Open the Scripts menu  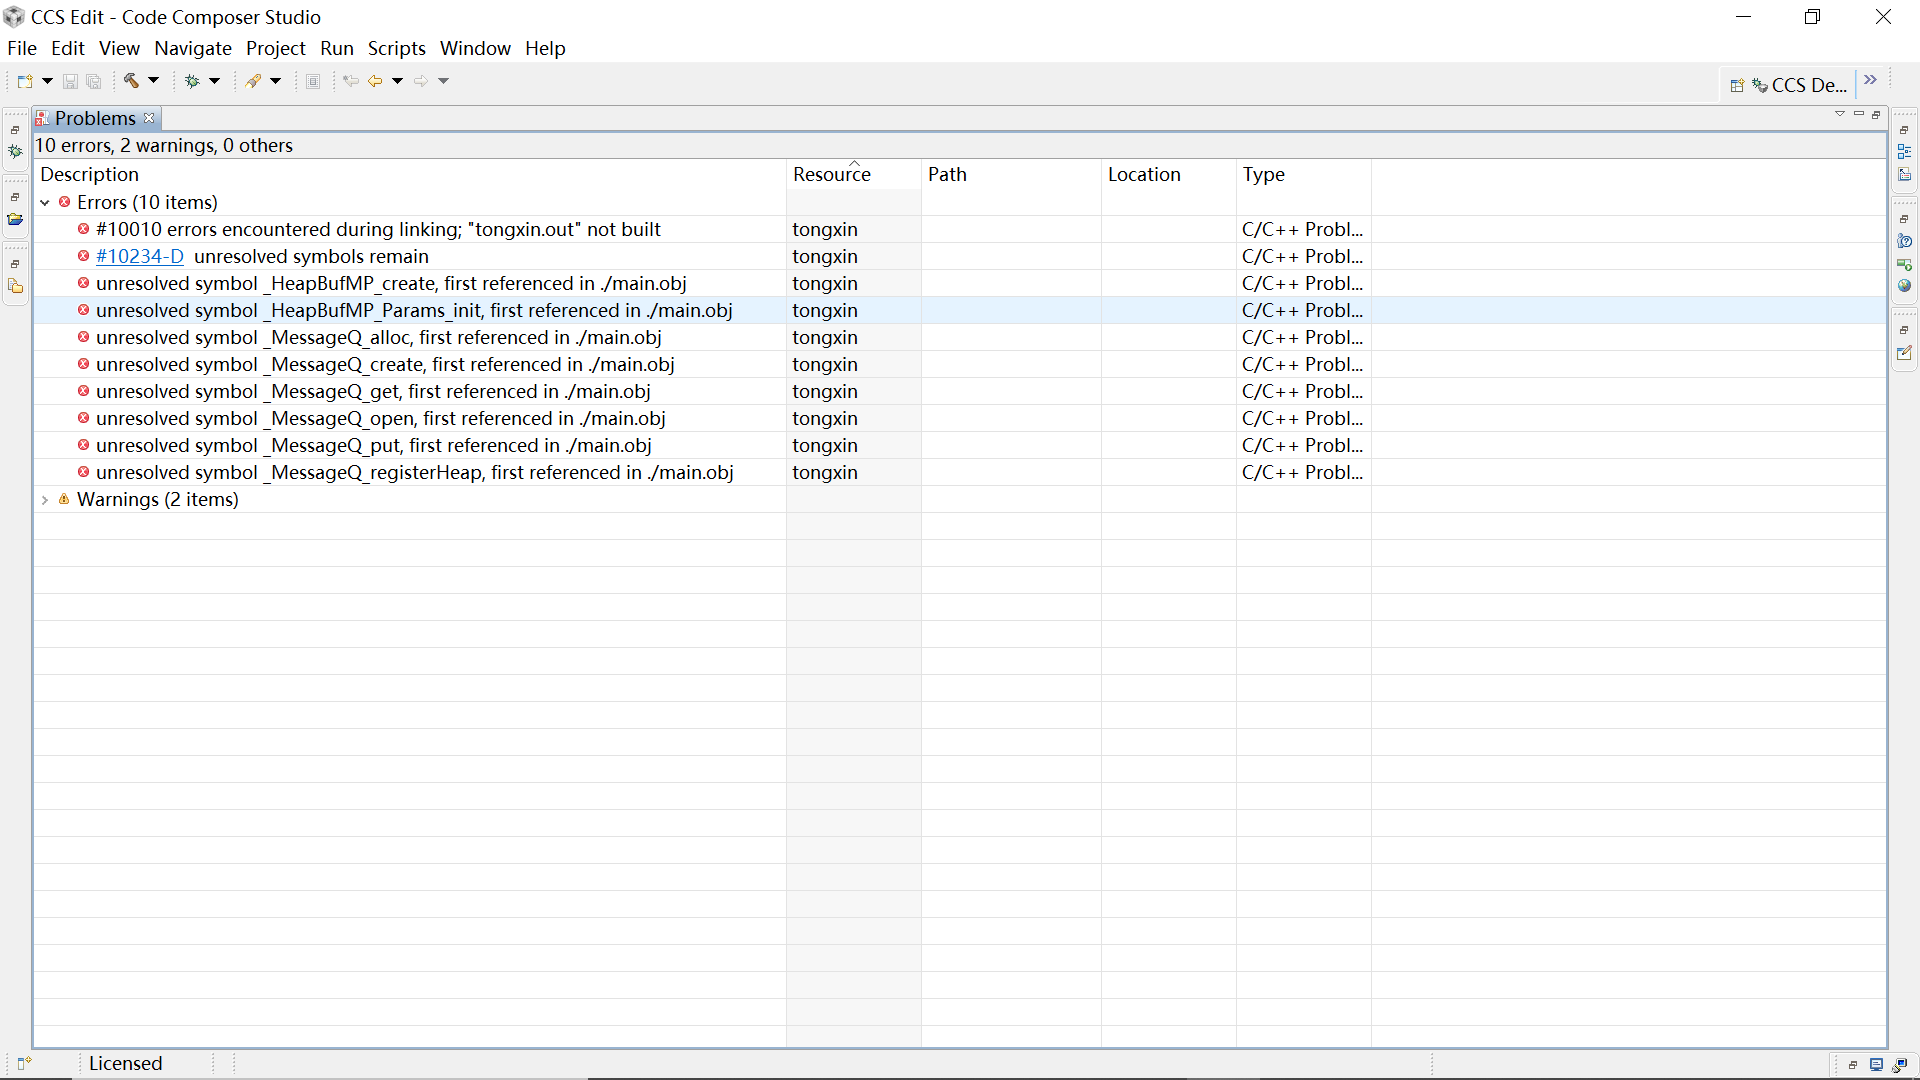pos(396,48)
